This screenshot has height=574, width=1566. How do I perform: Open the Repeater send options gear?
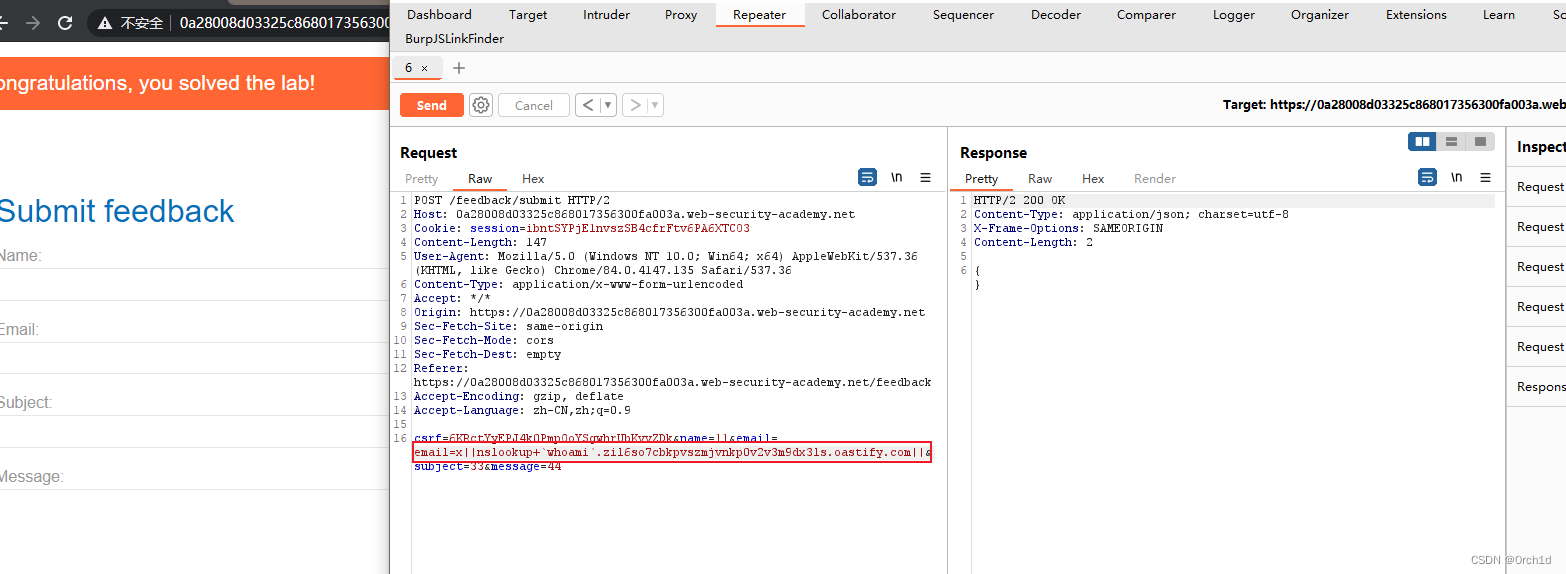(x=481, y=105)
